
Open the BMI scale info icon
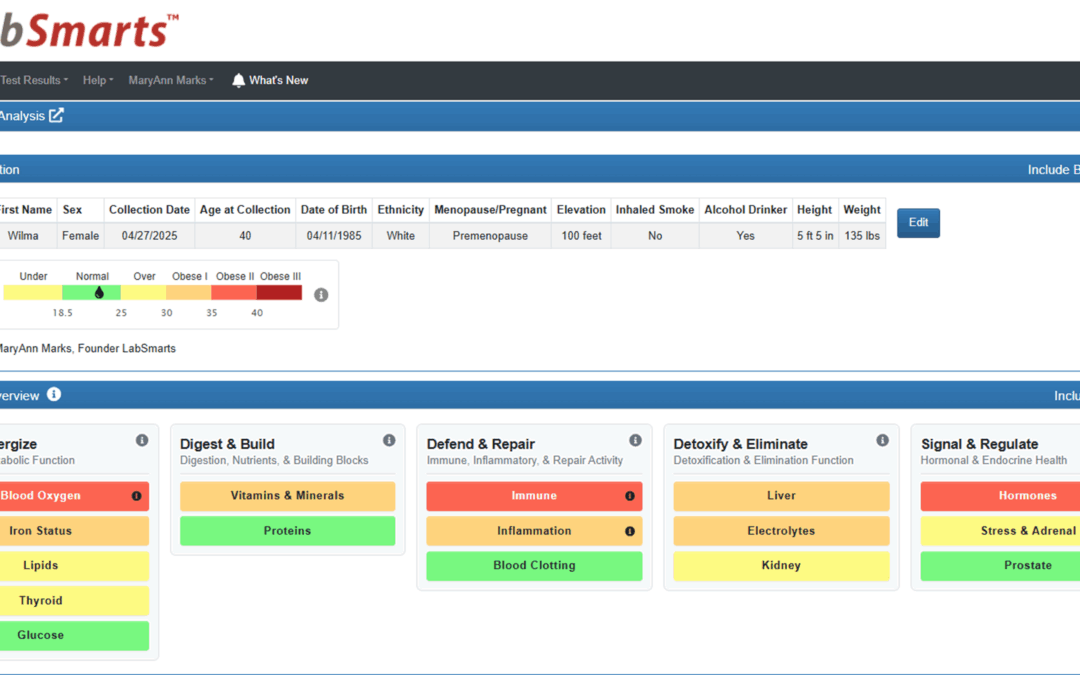click(x=321, y=295)
